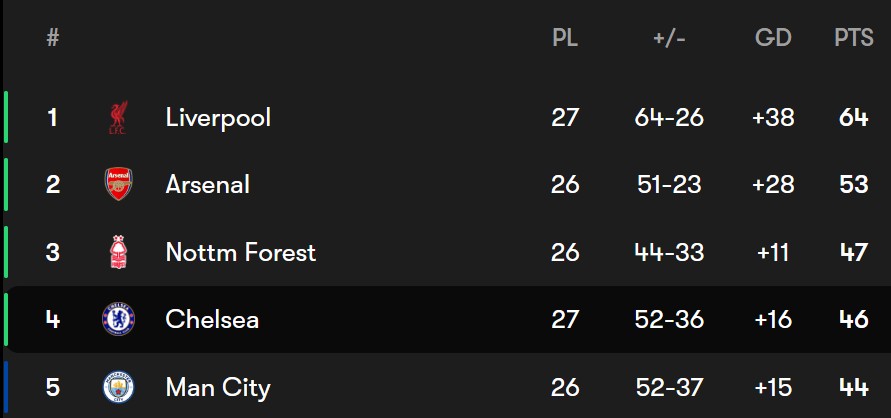Select the Nottm Forest team name

click(240, 252)
